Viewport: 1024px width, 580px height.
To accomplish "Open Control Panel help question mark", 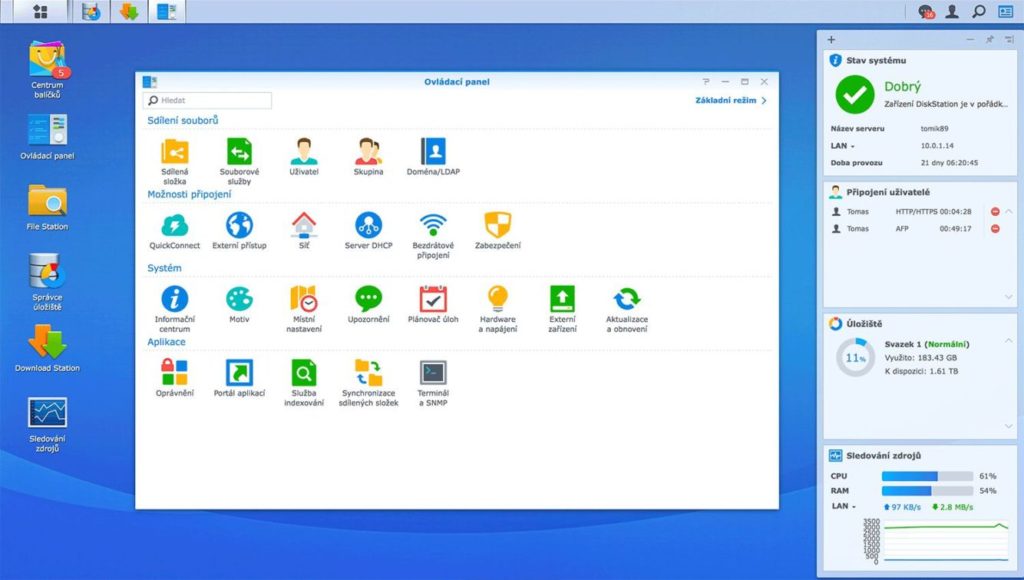I will click(x=706, y=82).
